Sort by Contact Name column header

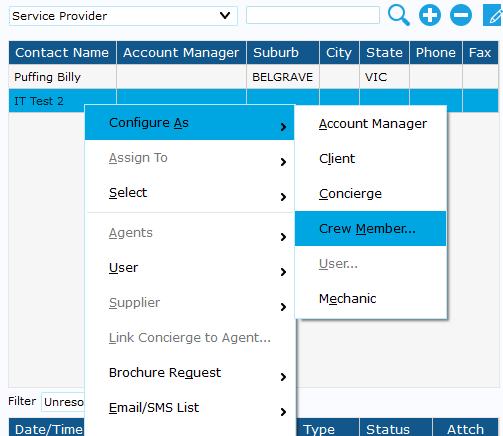click(x=62, y=53)
